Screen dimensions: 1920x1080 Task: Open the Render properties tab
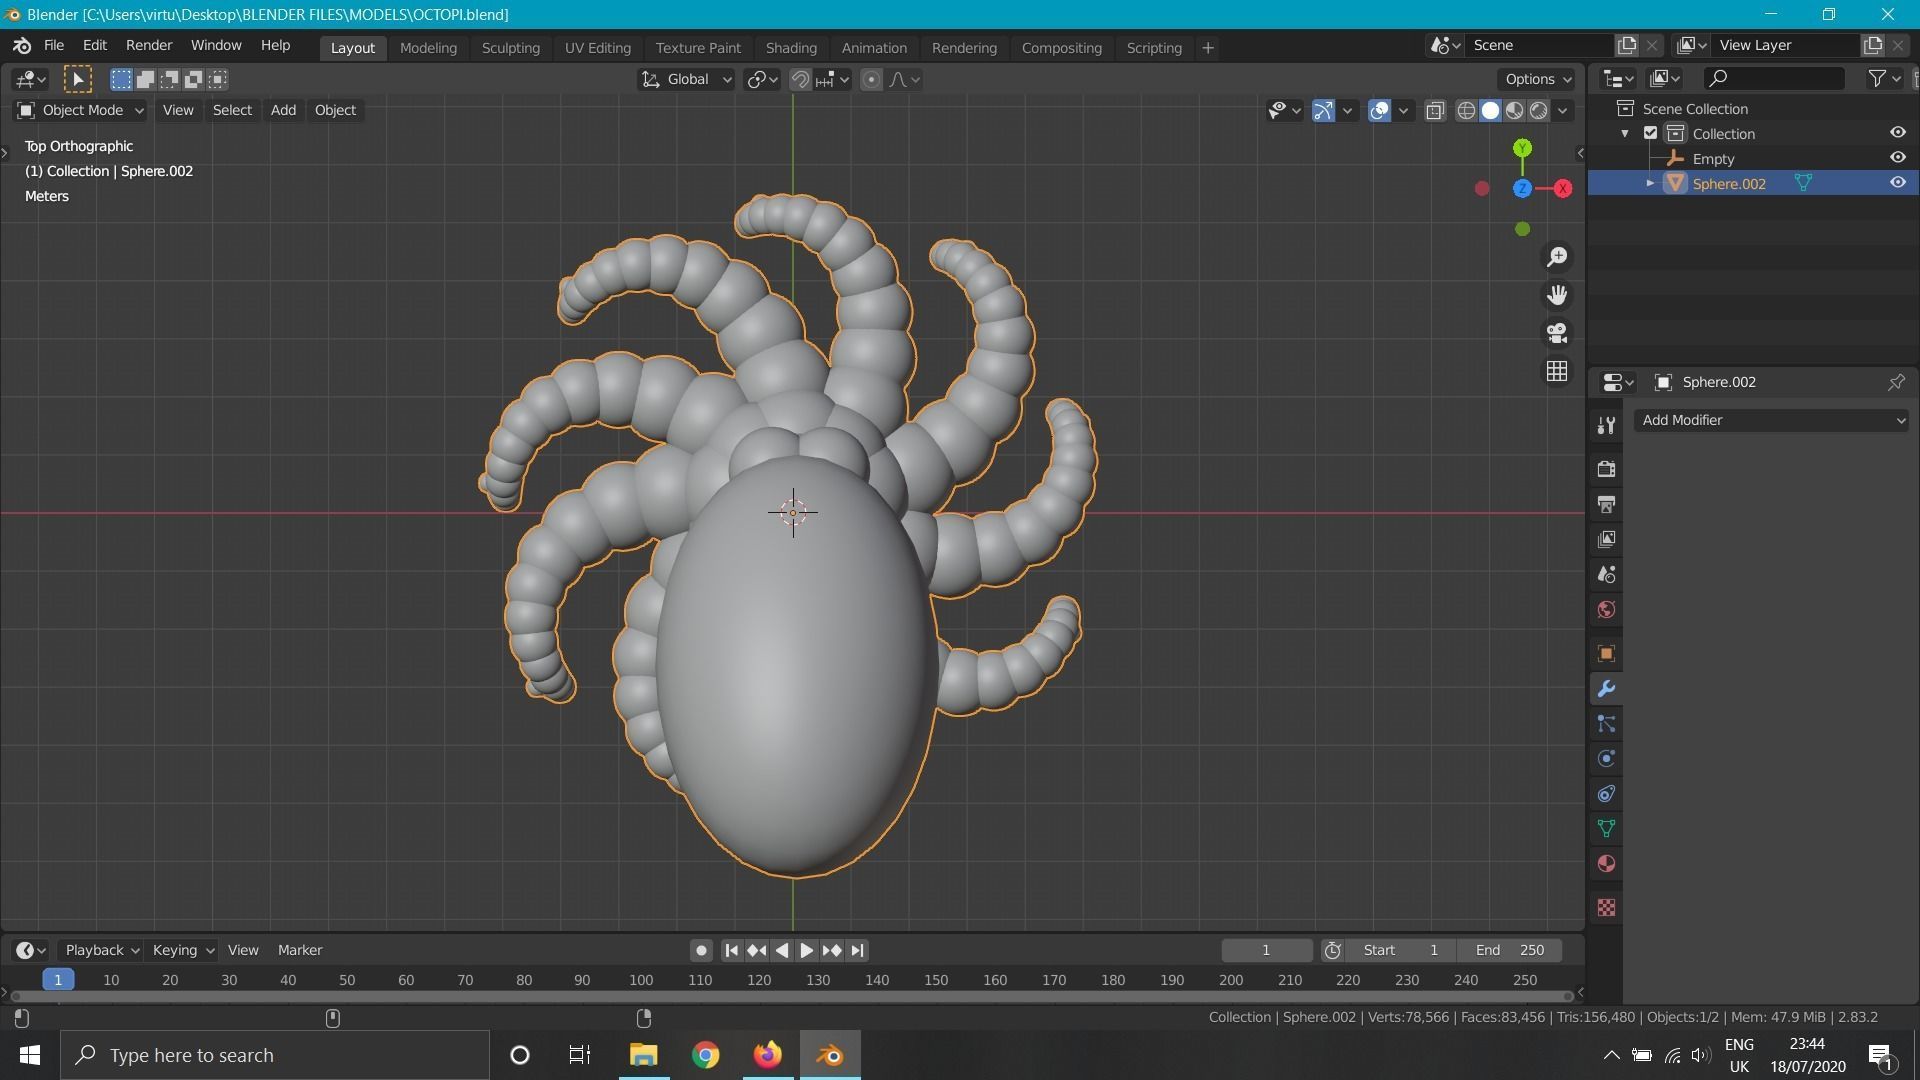pyautogui.click(x=1606, y=469)
